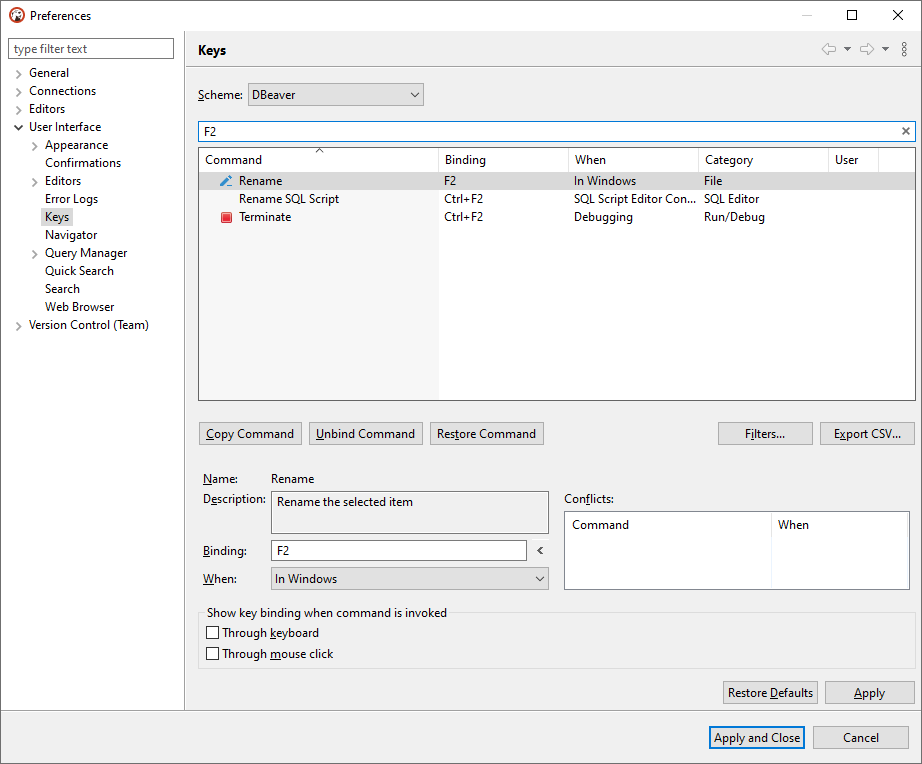Open the view menu via three-dot icon
The image size is (922, 764).
pos(906,48)
